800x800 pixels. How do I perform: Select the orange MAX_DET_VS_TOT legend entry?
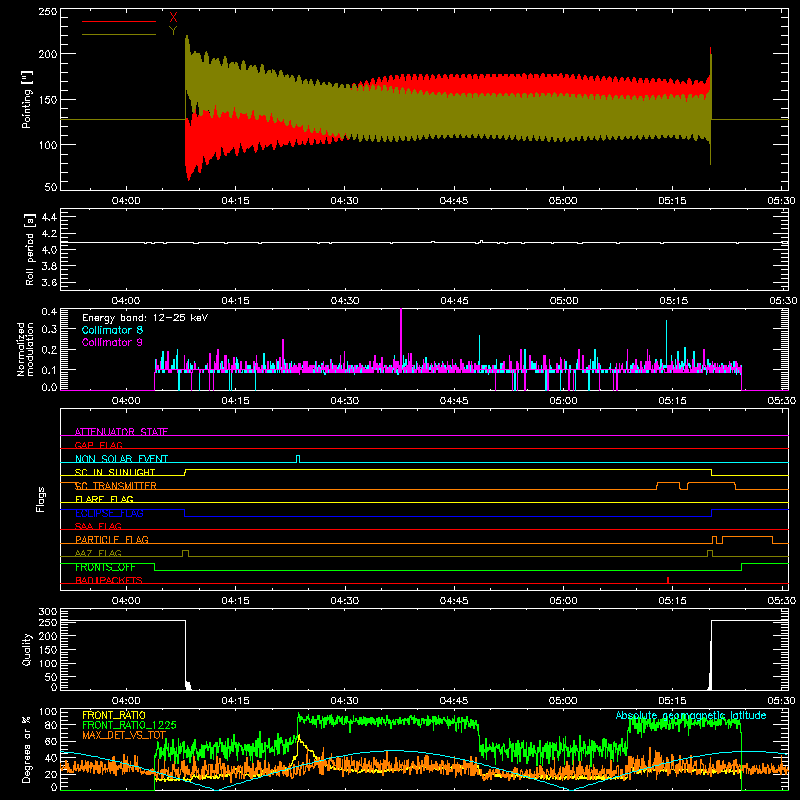[x=124, y=735]
